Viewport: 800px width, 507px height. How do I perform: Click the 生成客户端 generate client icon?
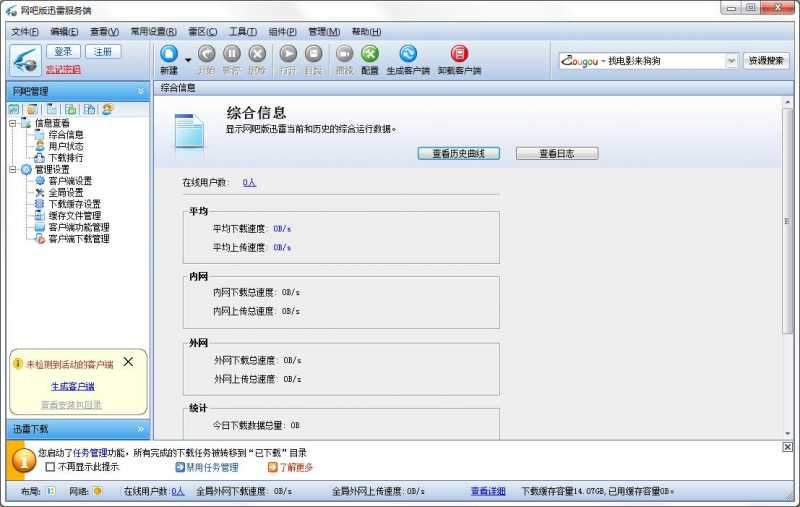tap(408, 54)
